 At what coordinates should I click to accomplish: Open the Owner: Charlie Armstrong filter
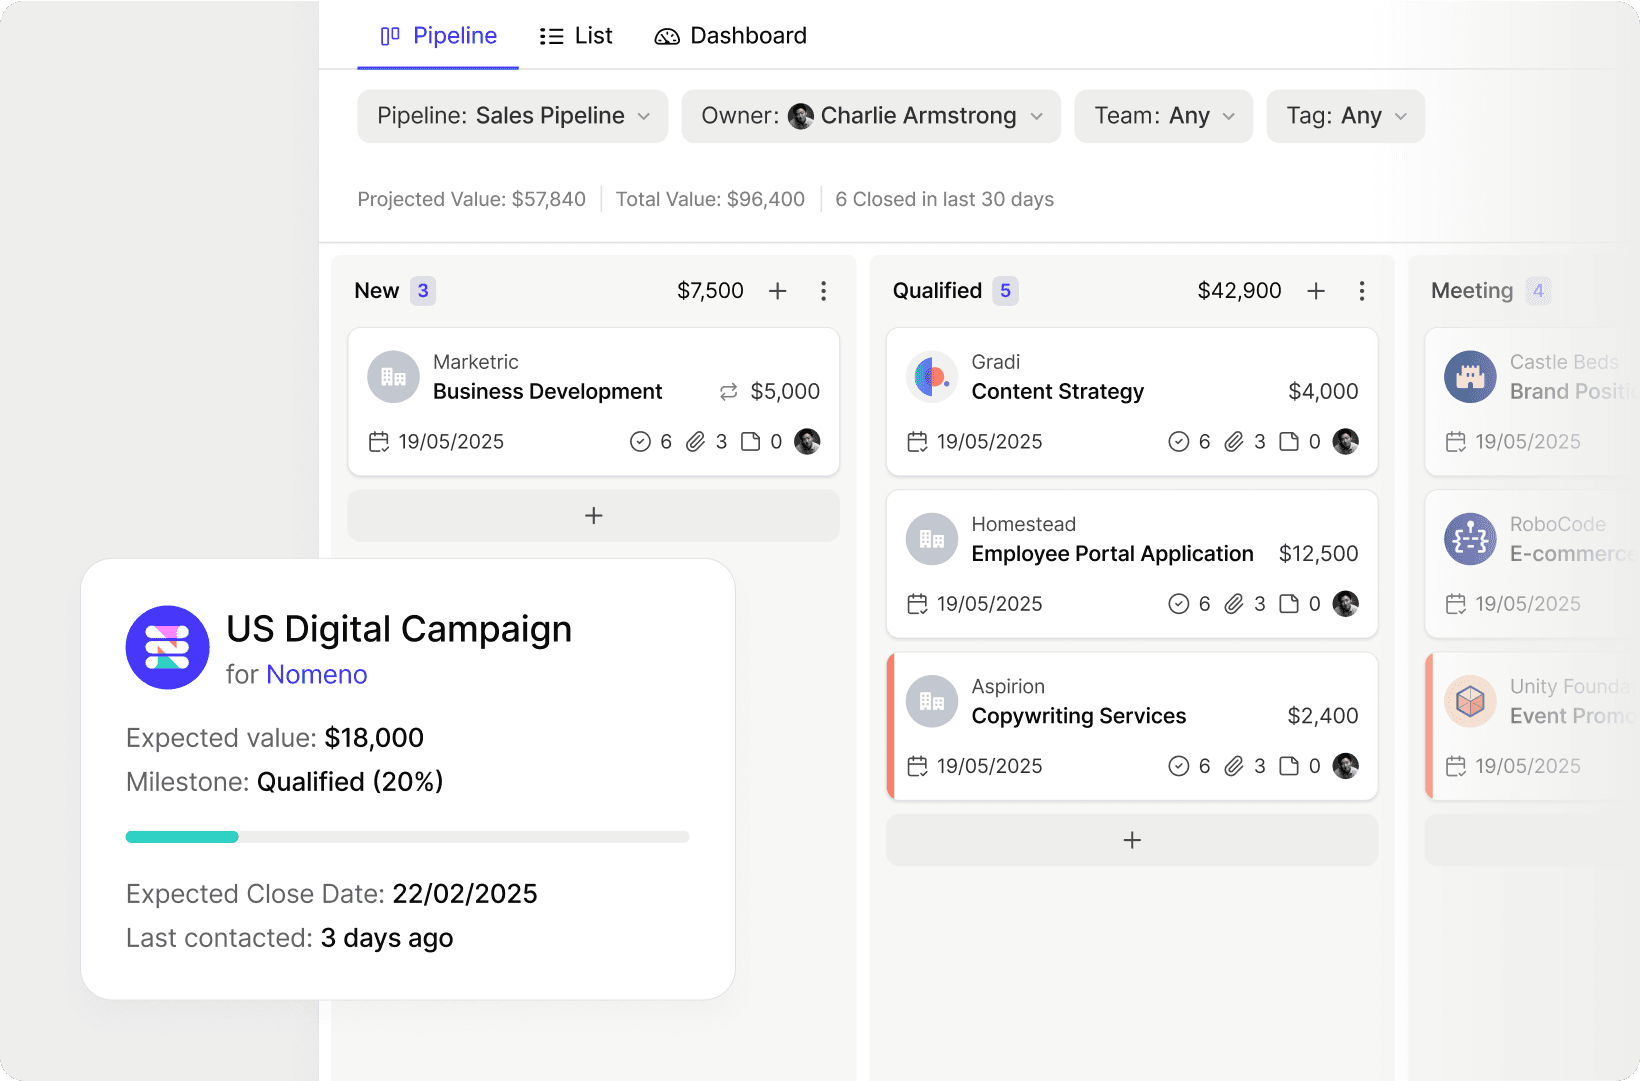click(870, 116)
